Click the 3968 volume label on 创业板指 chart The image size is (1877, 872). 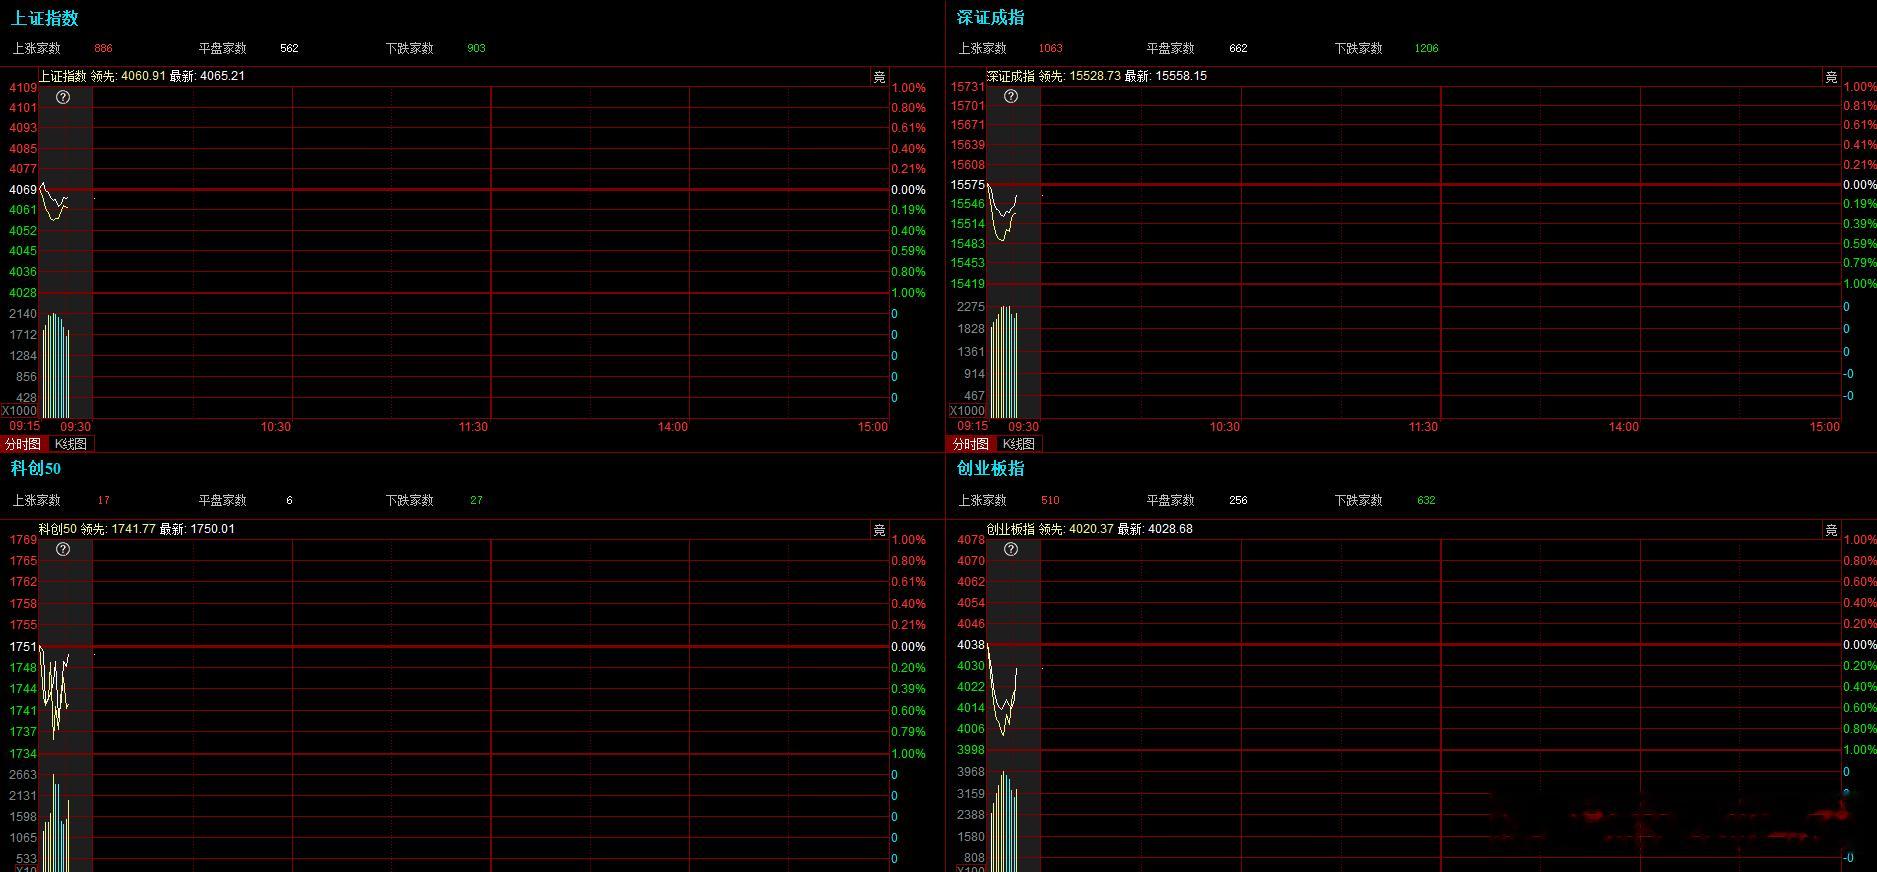(971, 772)
